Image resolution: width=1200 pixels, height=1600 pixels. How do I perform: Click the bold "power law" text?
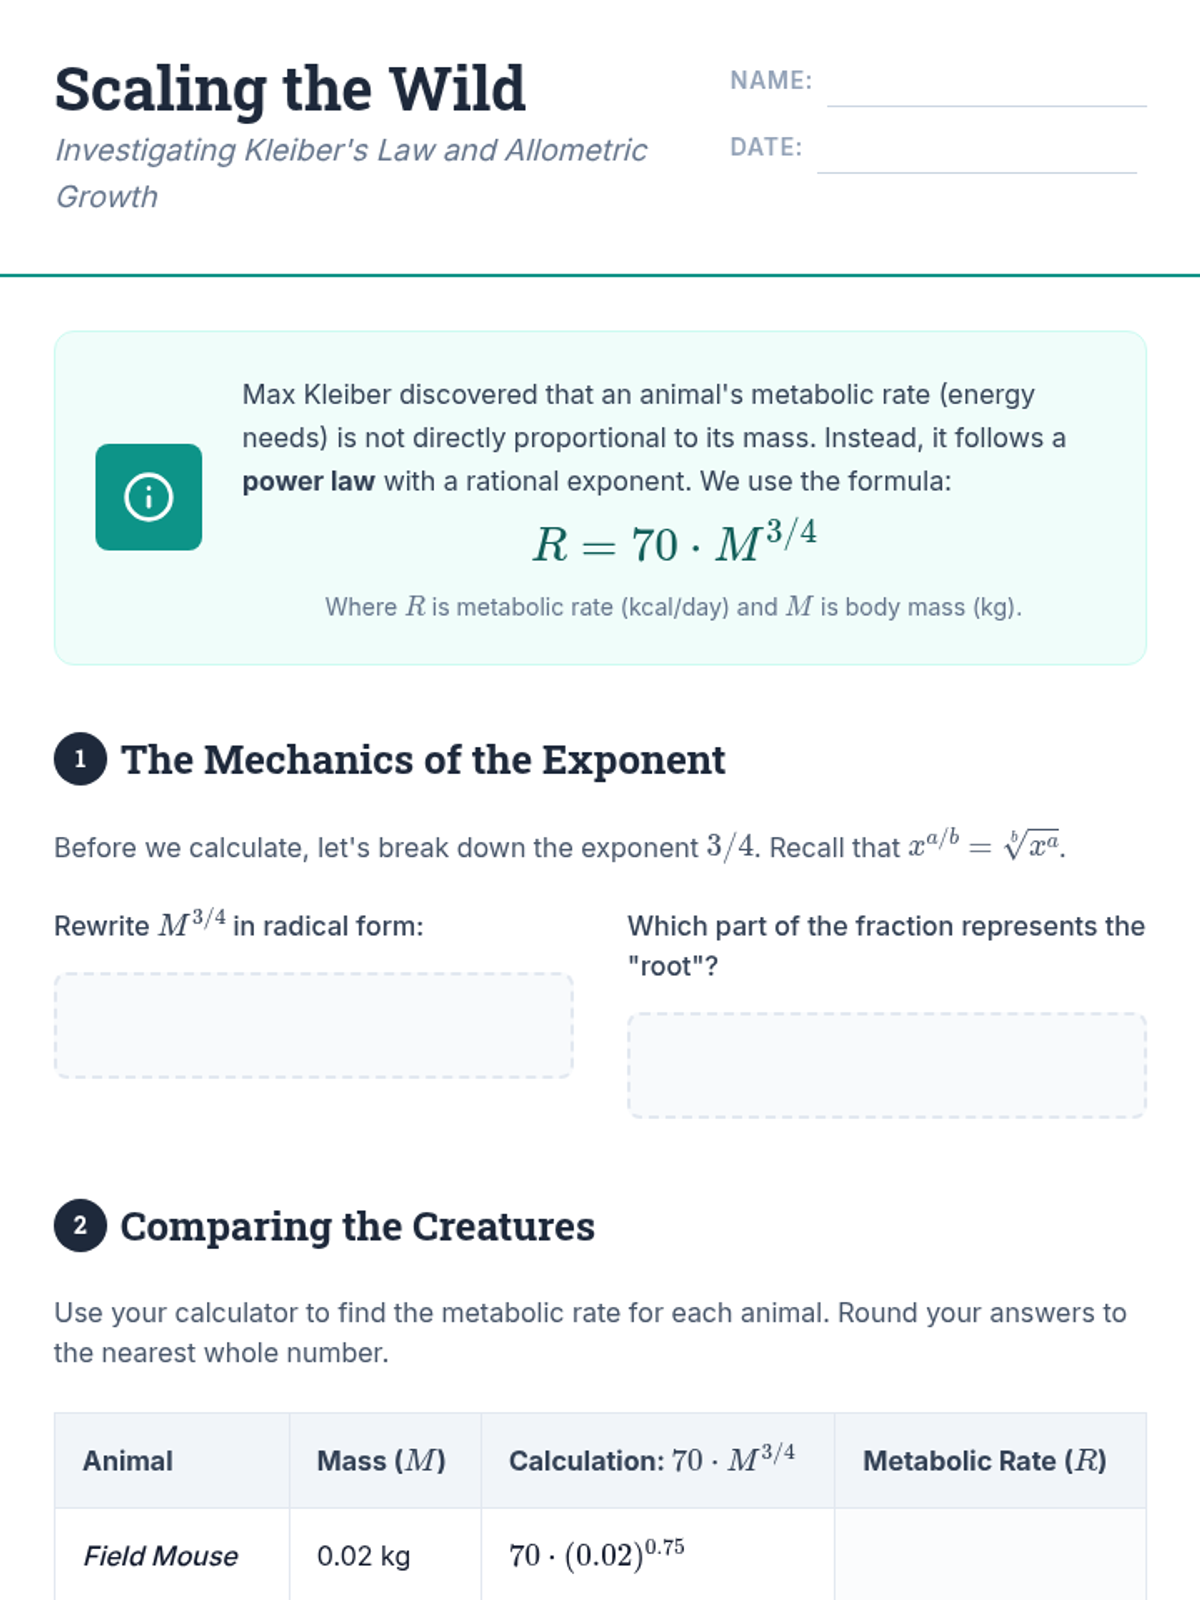coord(308,482)
